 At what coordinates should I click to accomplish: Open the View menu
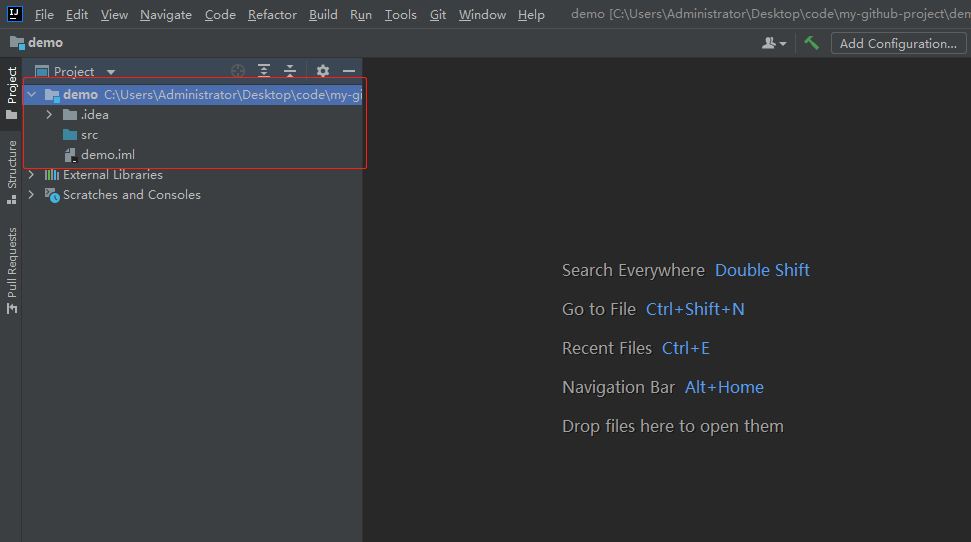click(114, 14)
